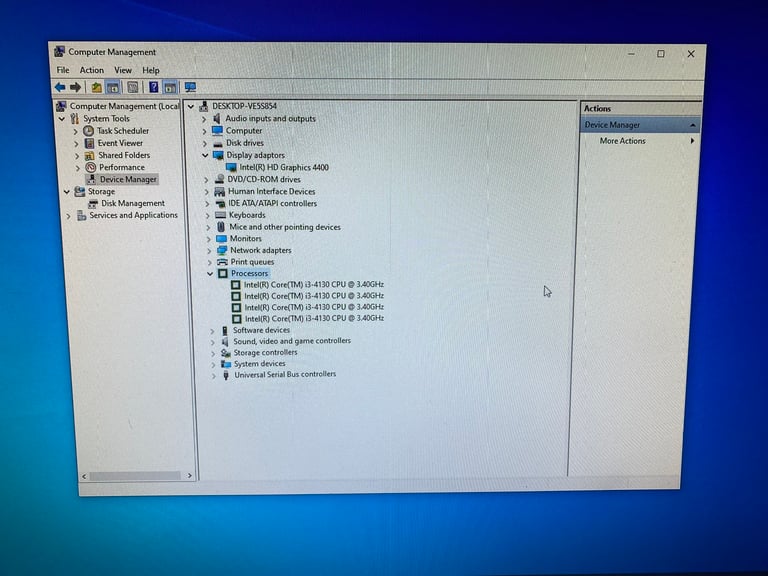
Task: Click the left pane horizontal scrollbar track
Action: (x=135, y=476)
